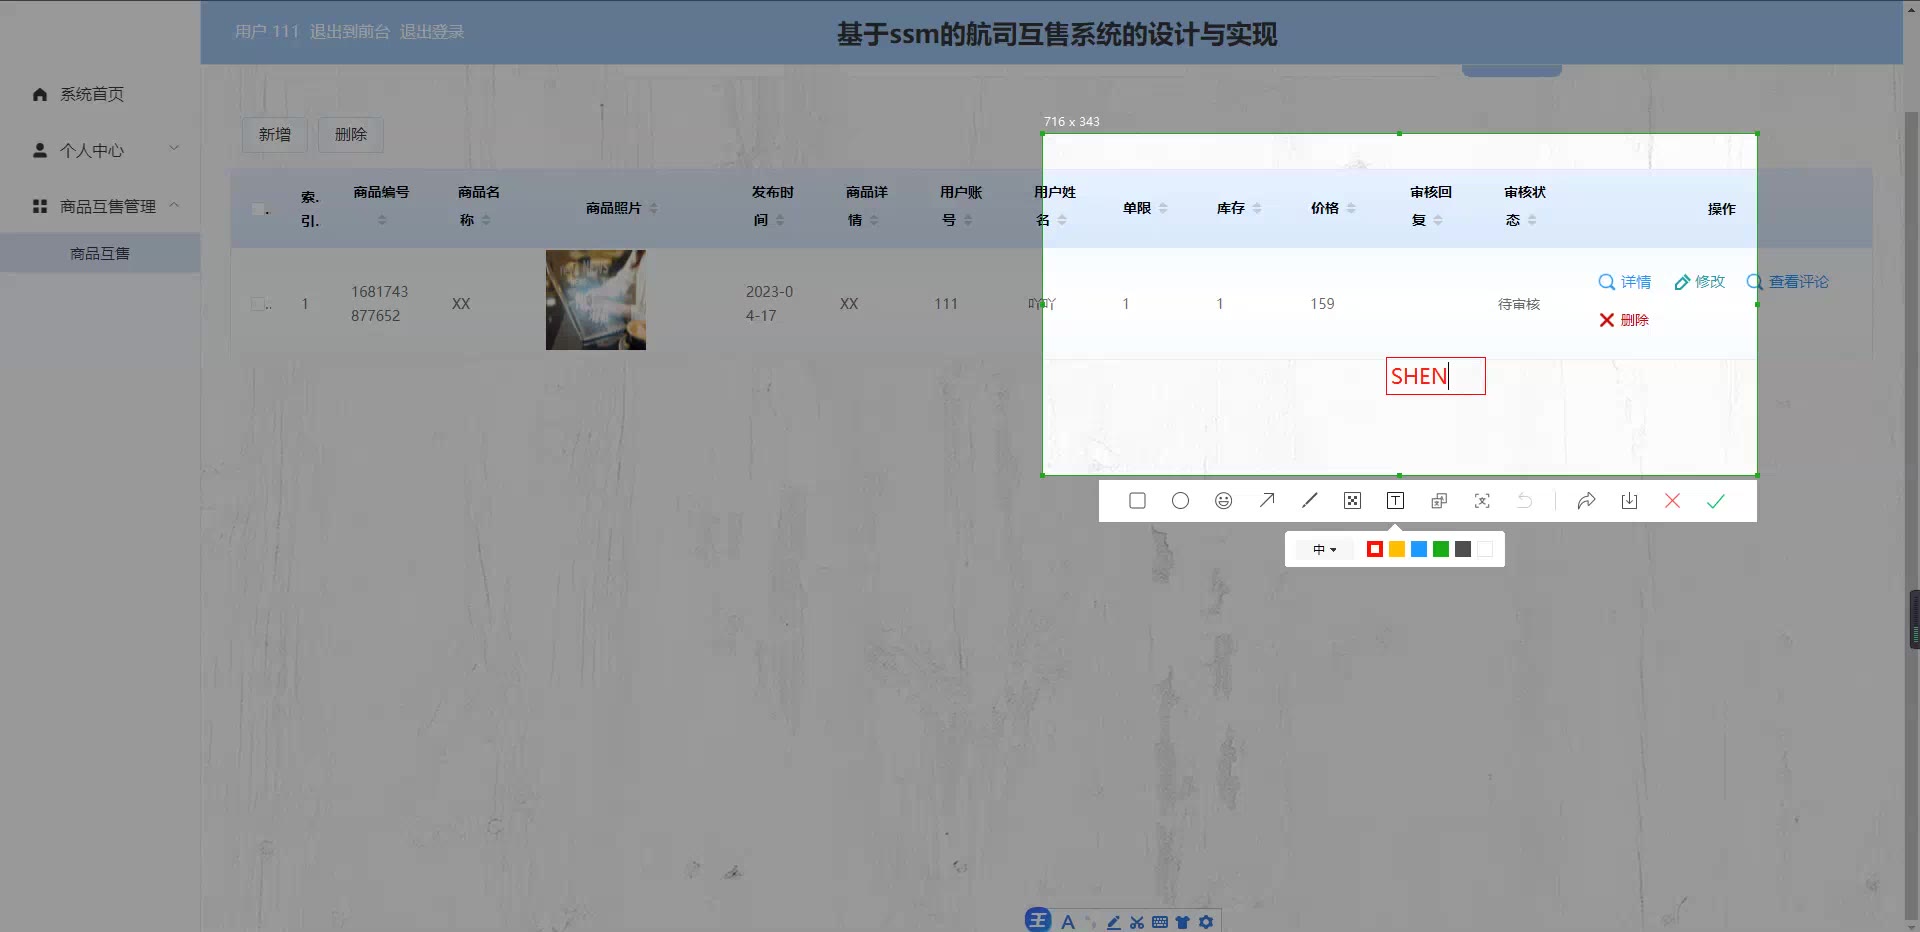
Task: Click the input method handwriting pen icon
Action: [x=1114, y=922]
